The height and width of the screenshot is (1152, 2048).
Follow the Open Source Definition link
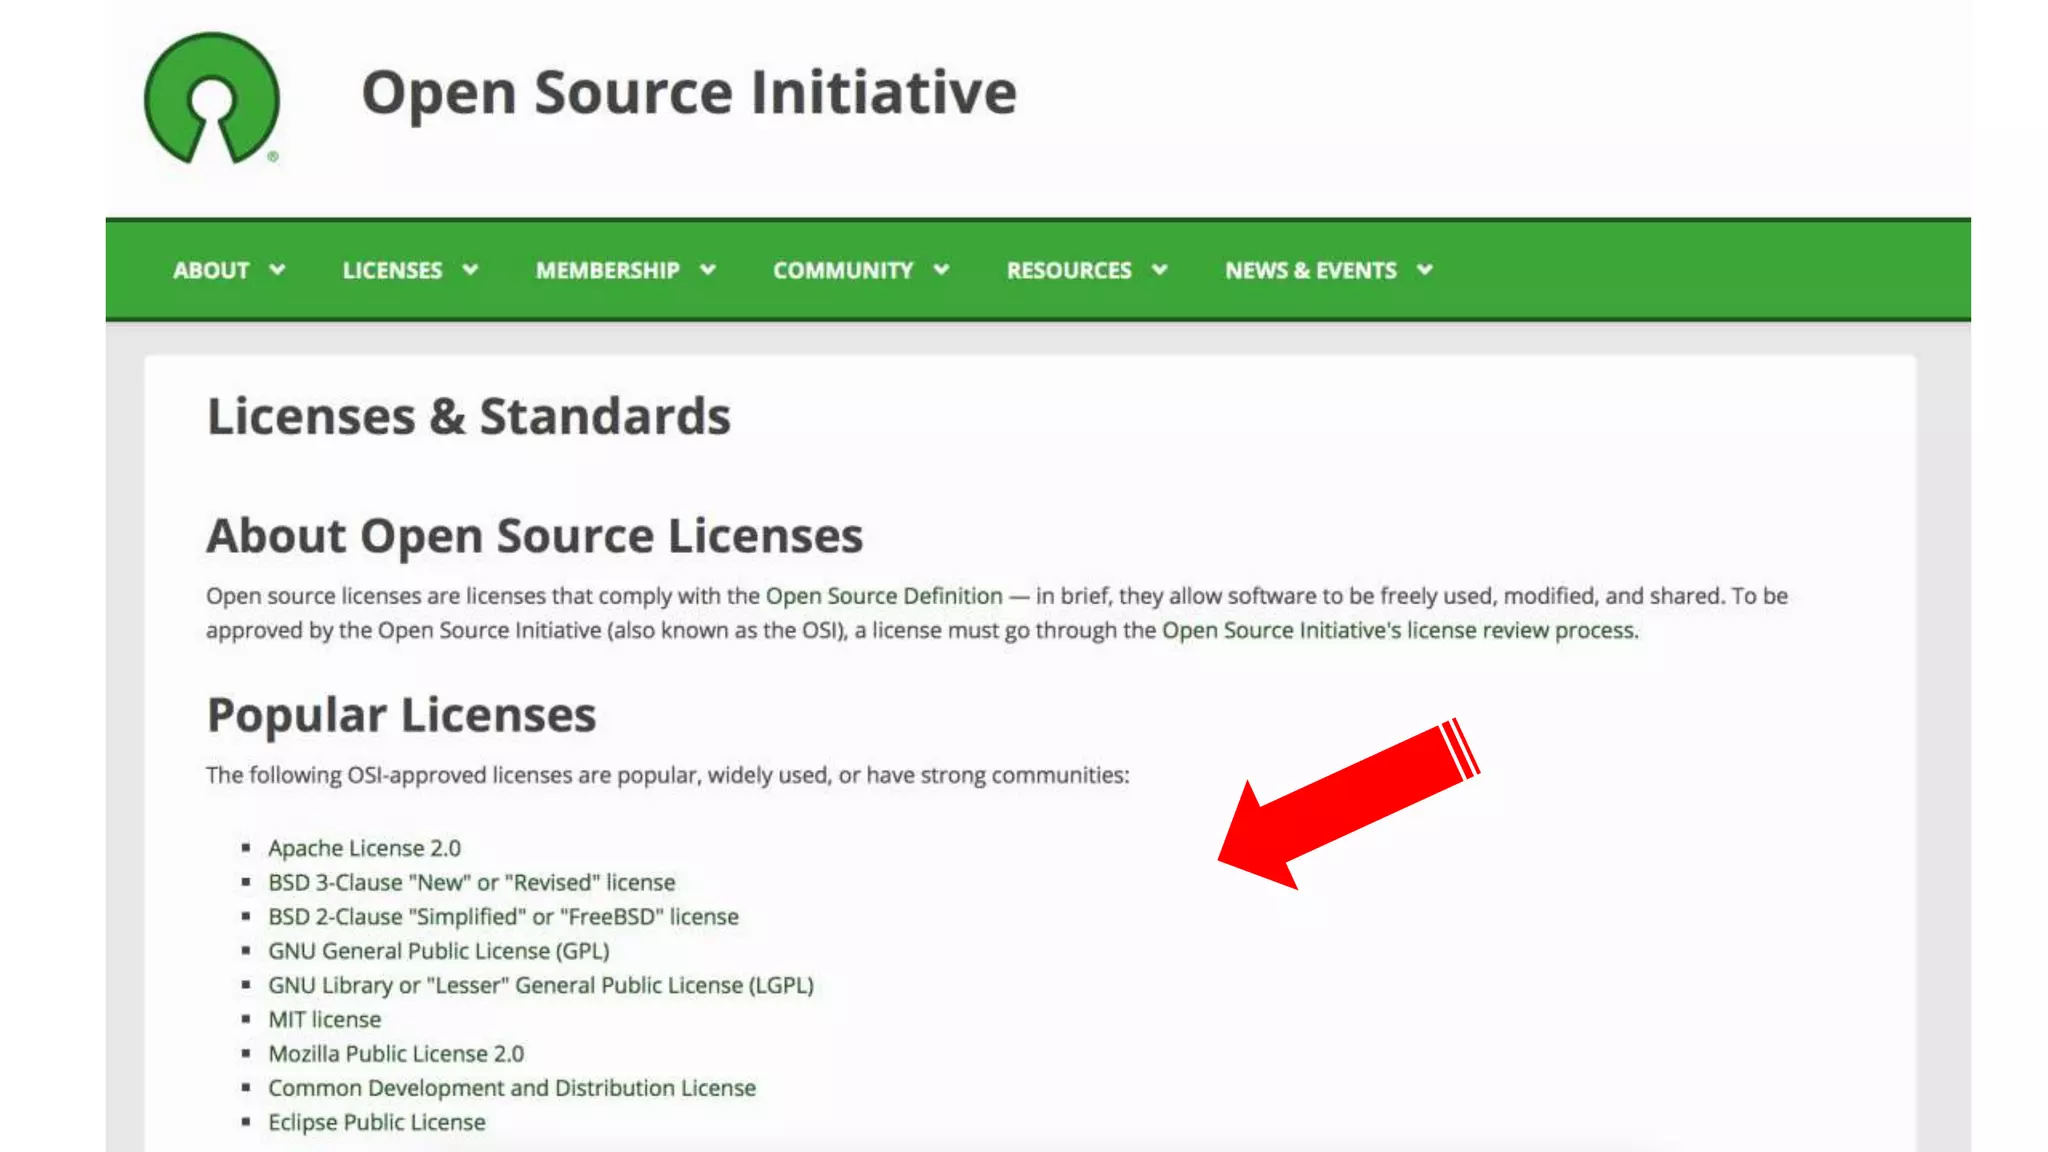click(884, 596)
